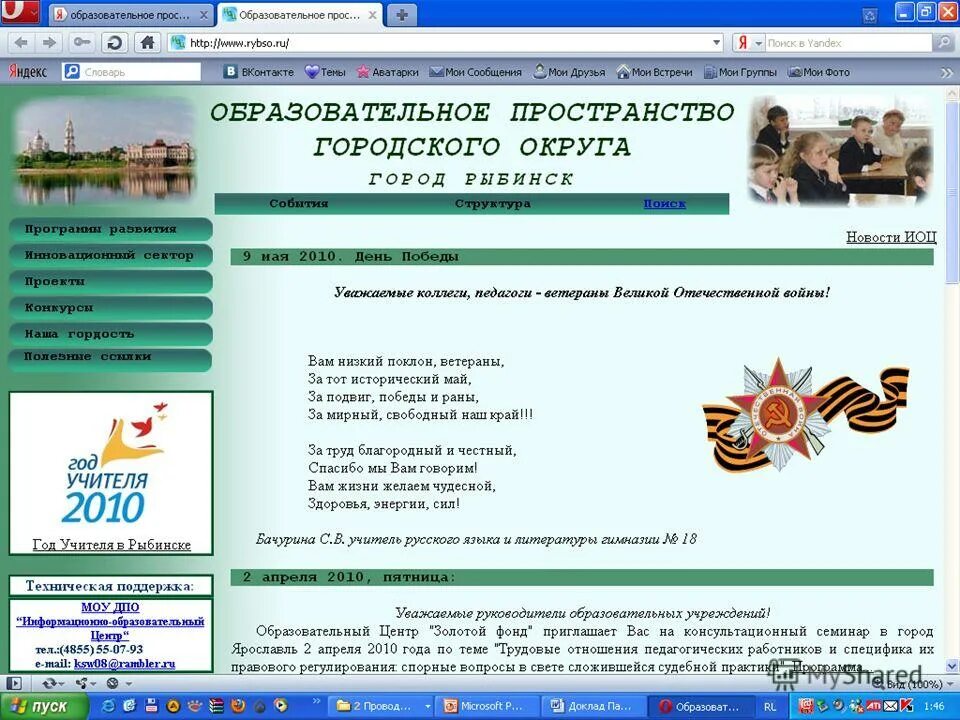Check Мои Сообщения via its toolbar icon

(x=478, y=72)
